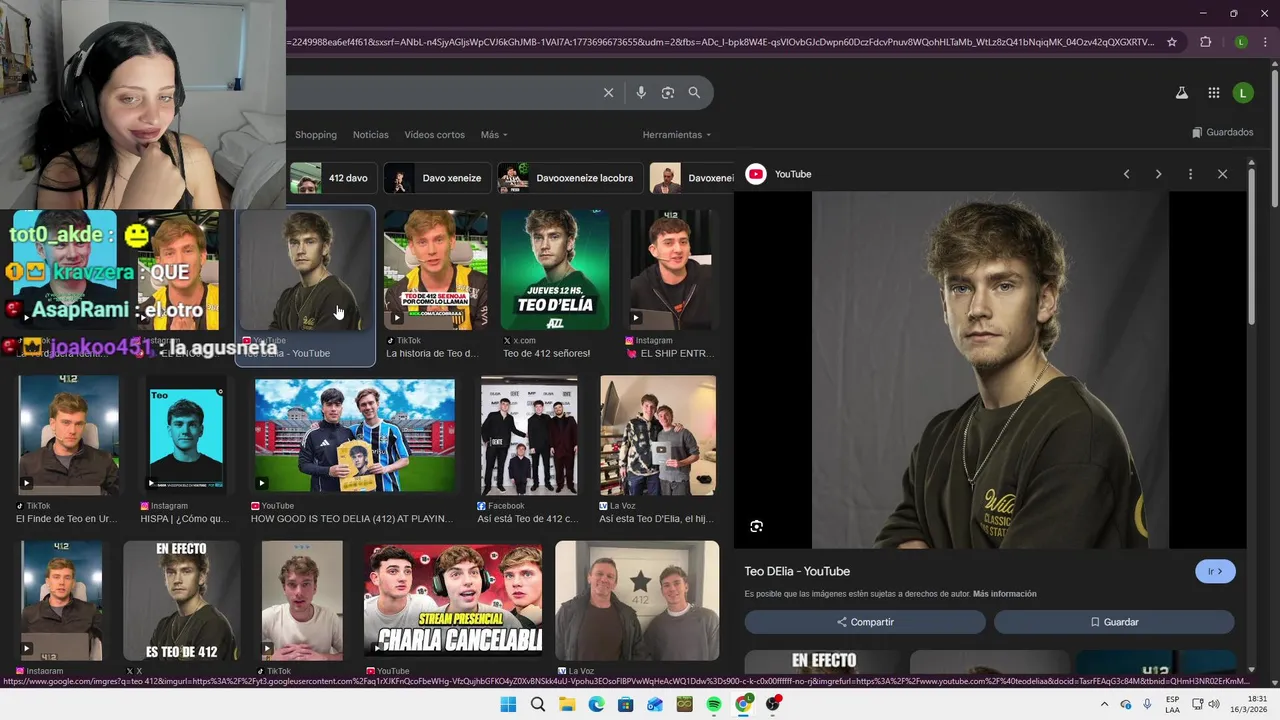Open Así esta Teo D'Elia La Voz thumbnail
Viewport: 1280px width, 720px height.
658,435
